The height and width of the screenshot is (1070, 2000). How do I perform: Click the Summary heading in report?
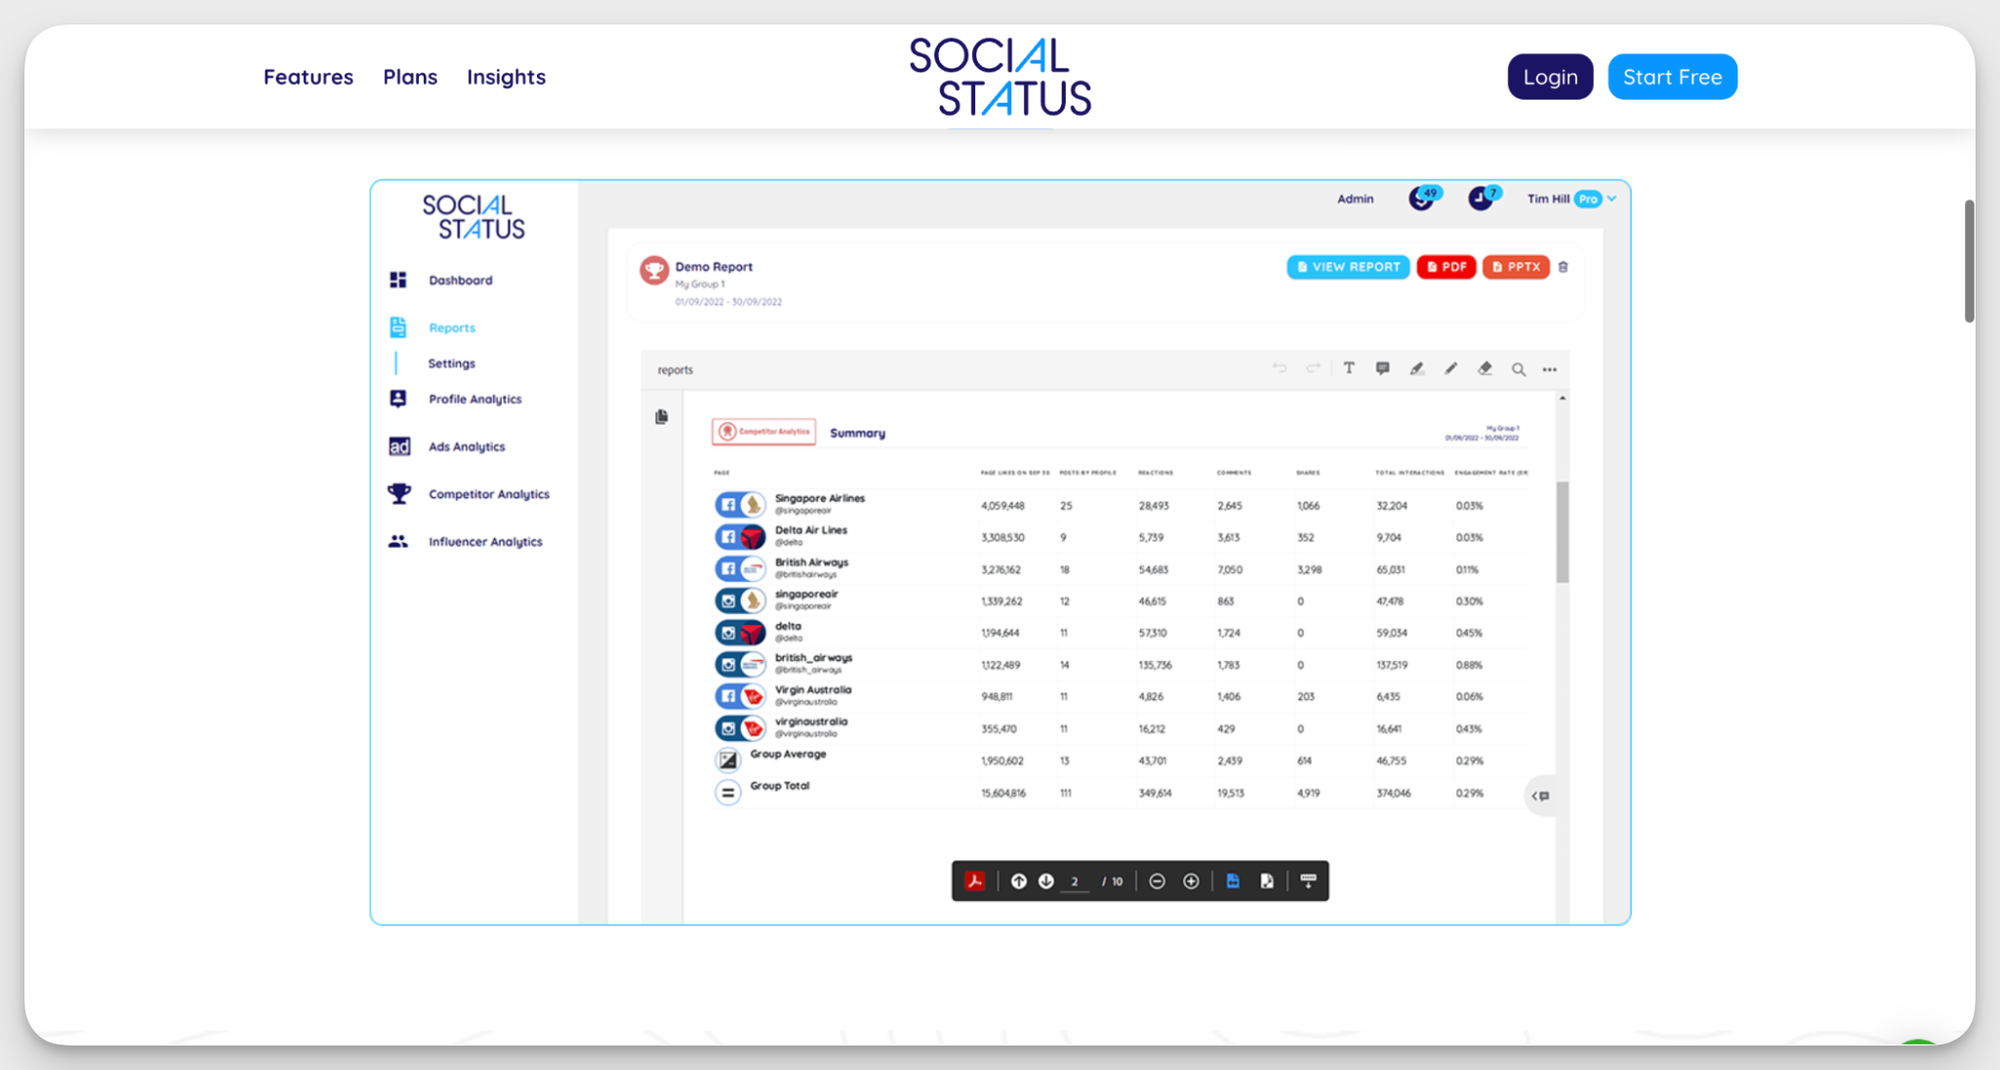click(857, 433)
